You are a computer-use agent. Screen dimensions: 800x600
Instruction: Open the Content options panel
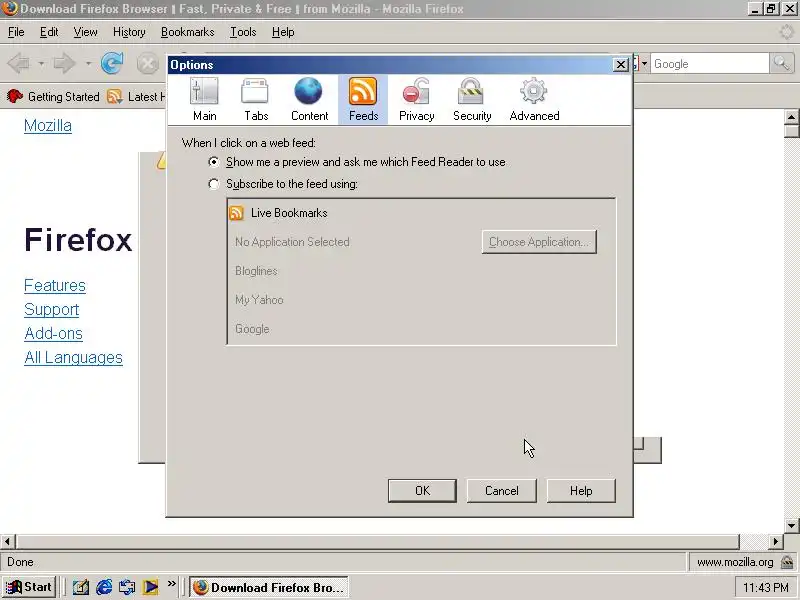point(309,99)
